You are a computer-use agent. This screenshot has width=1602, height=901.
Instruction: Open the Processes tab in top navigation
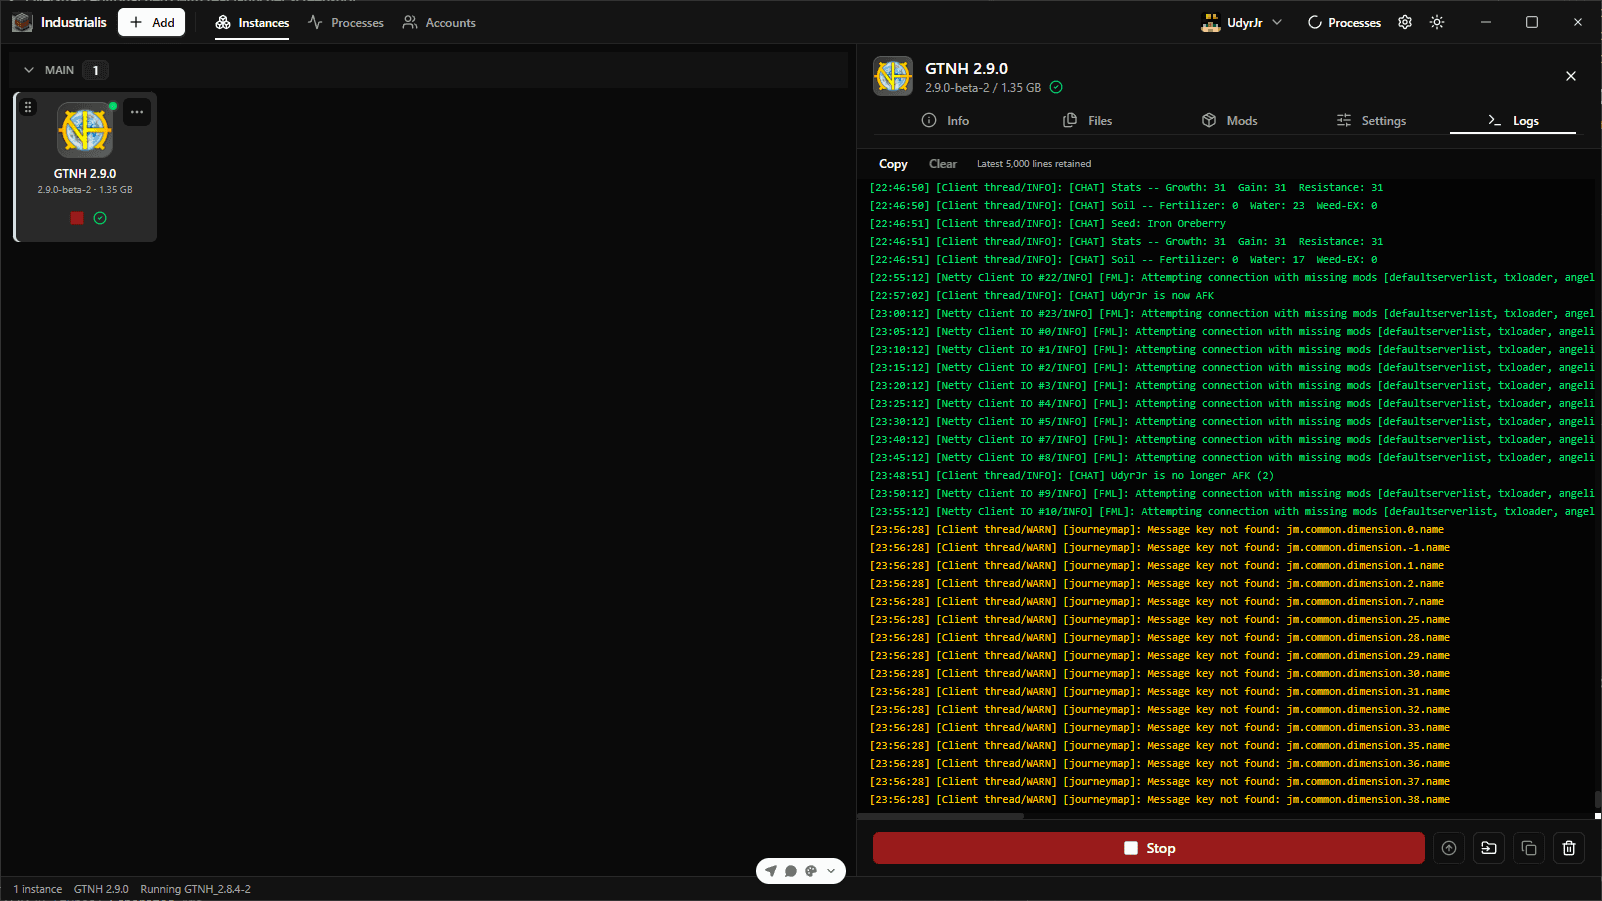click(x=346, y=22)
